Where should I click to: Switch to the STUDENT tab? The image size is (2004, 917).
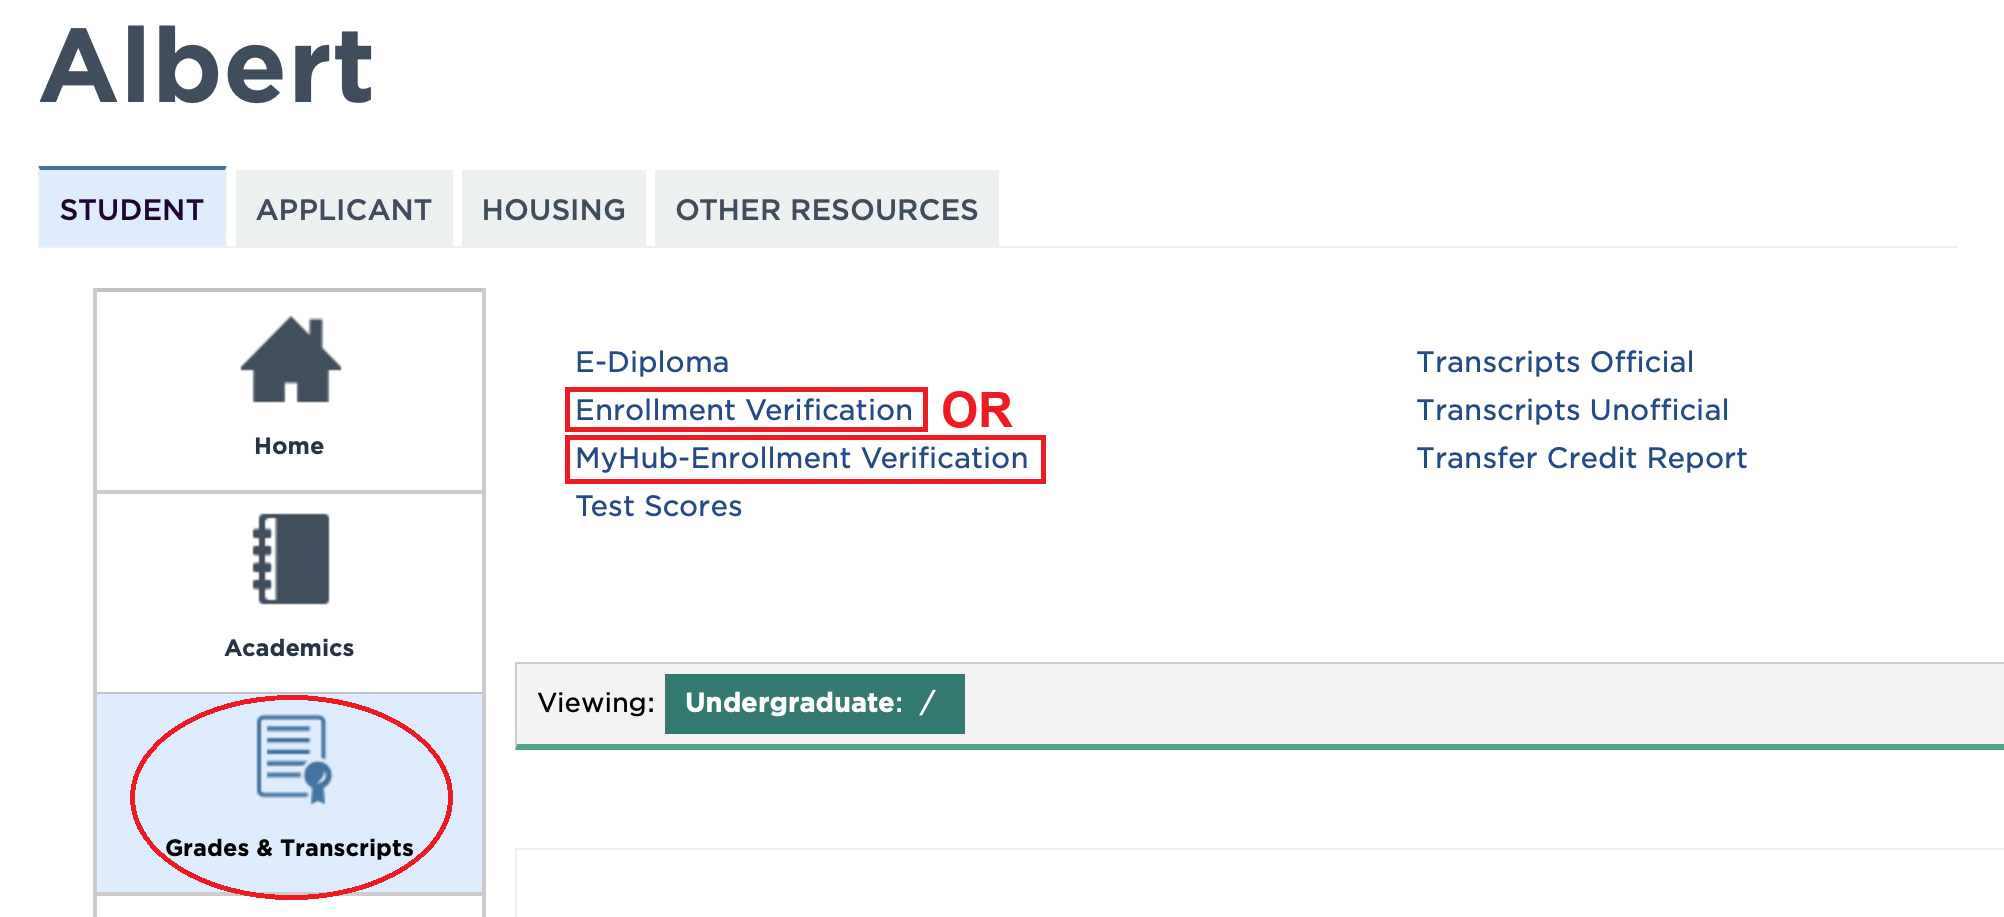(x=132, y=209)
